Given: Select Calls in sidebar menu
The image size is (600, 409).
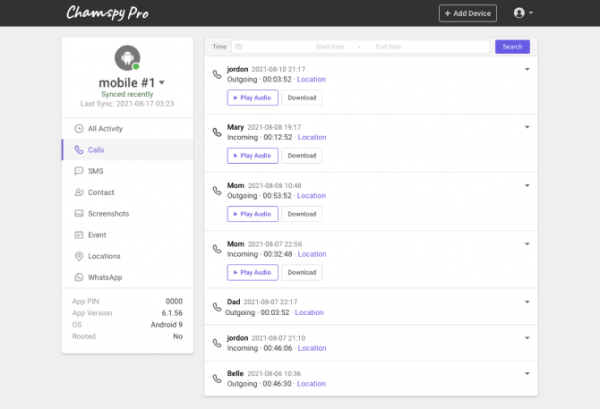Looking at the screenshot, I should click(x=127, y=150).
